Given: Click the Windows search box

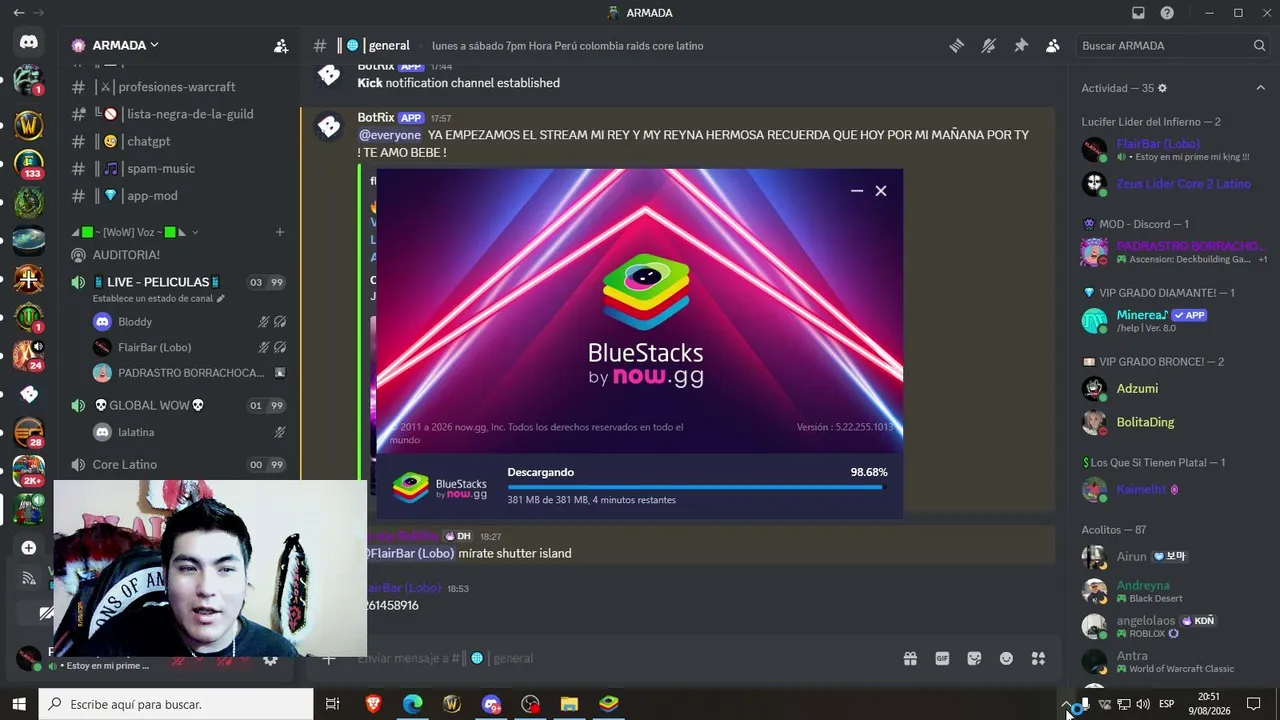Looking at the screenshot, I should pos(176,704).
